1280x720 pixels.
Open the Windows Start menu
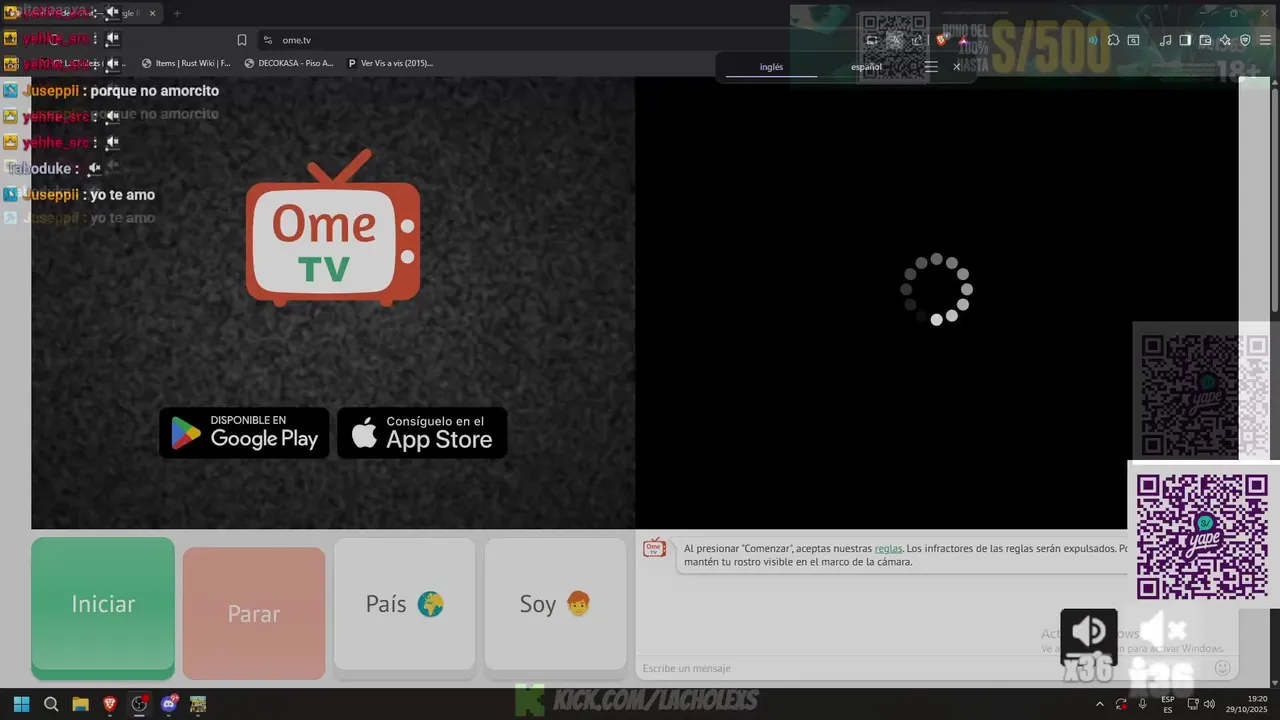21,704
